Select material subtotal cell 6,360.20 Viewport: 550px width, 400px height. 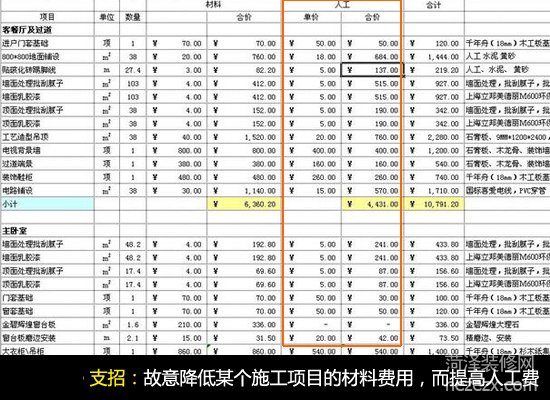click(244, 204)
